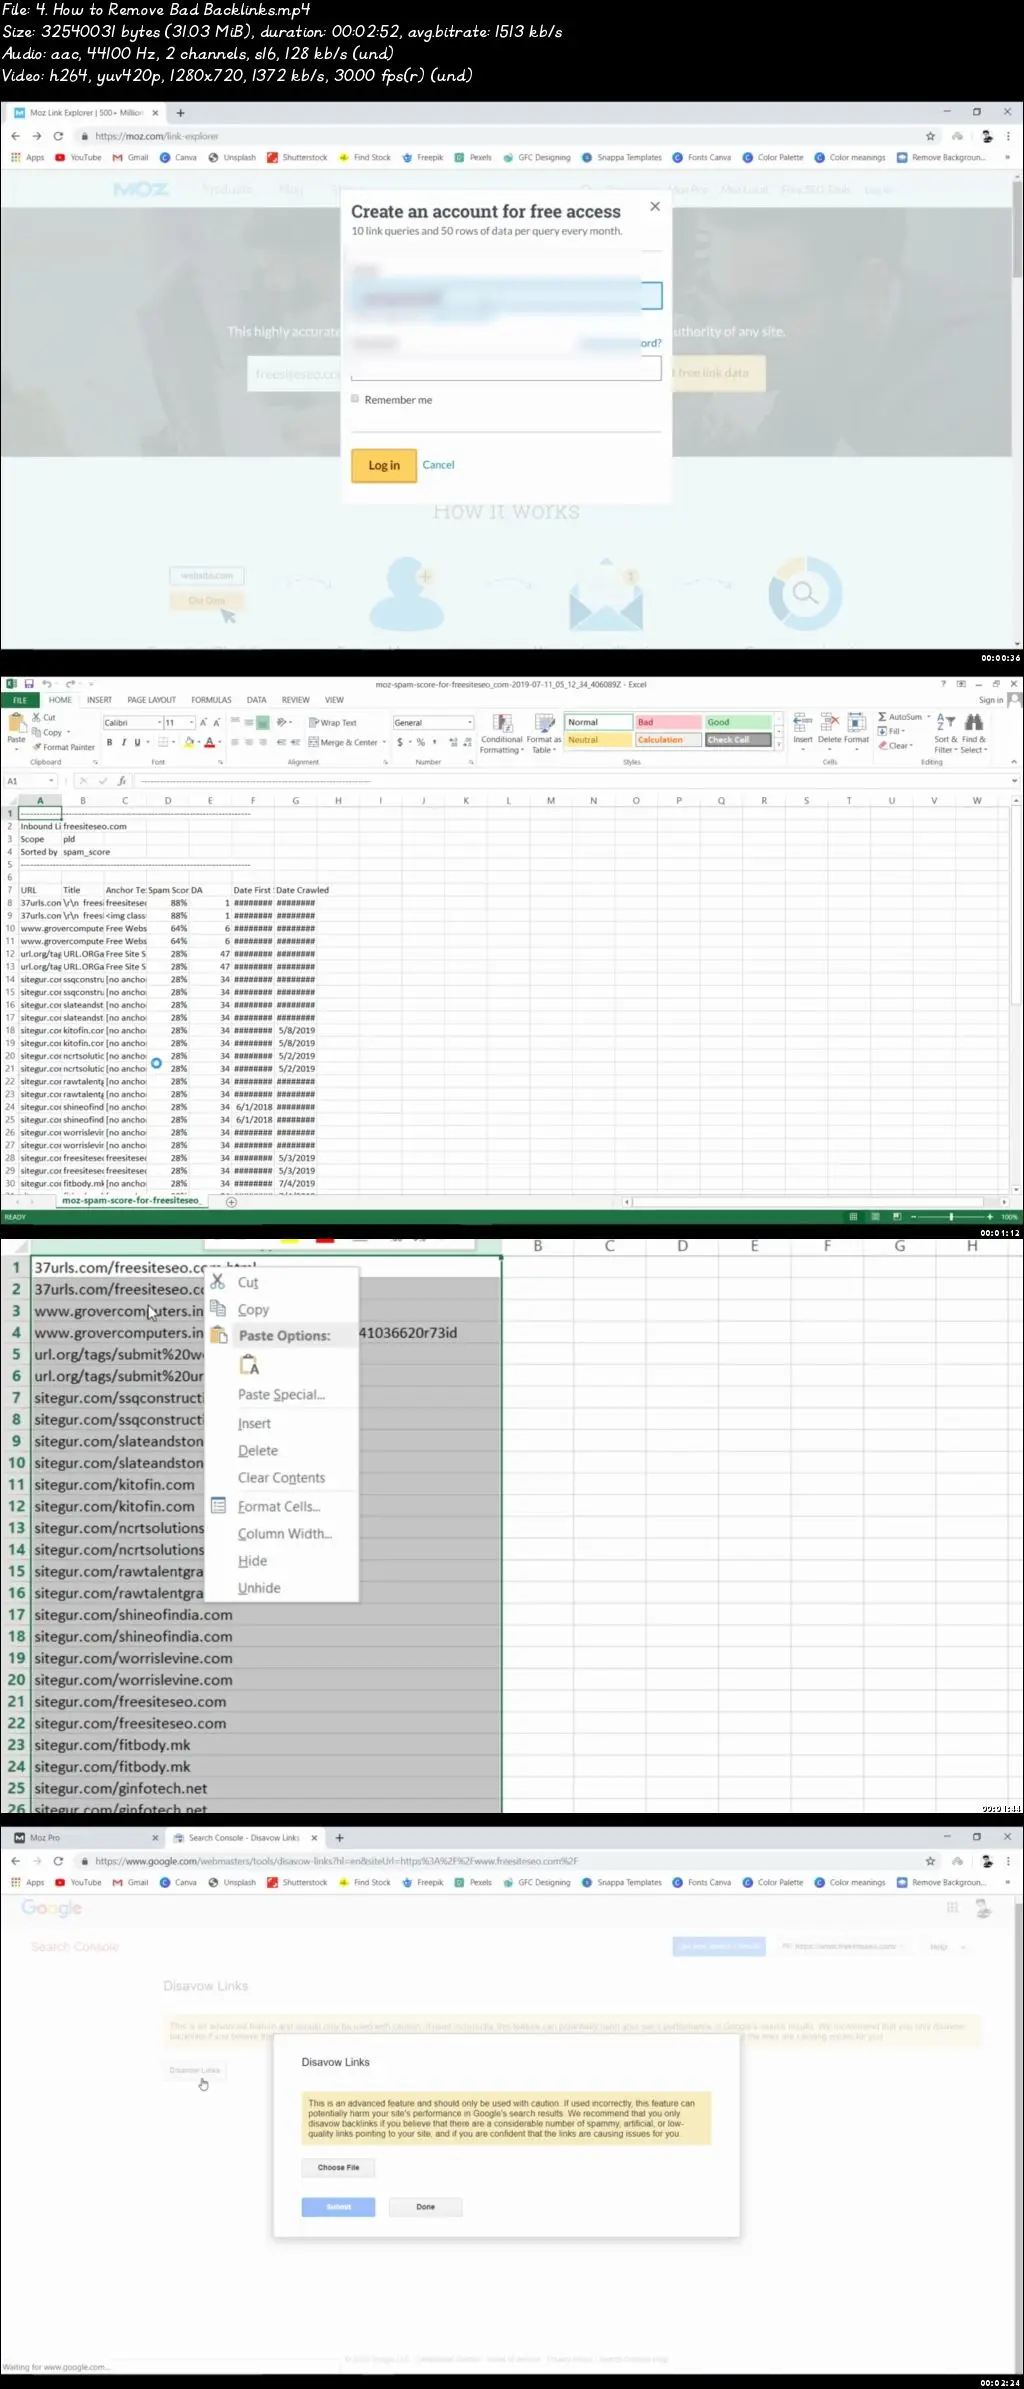
Task: Click Done in Disavow Links dialog
Action: (426, 2206)
